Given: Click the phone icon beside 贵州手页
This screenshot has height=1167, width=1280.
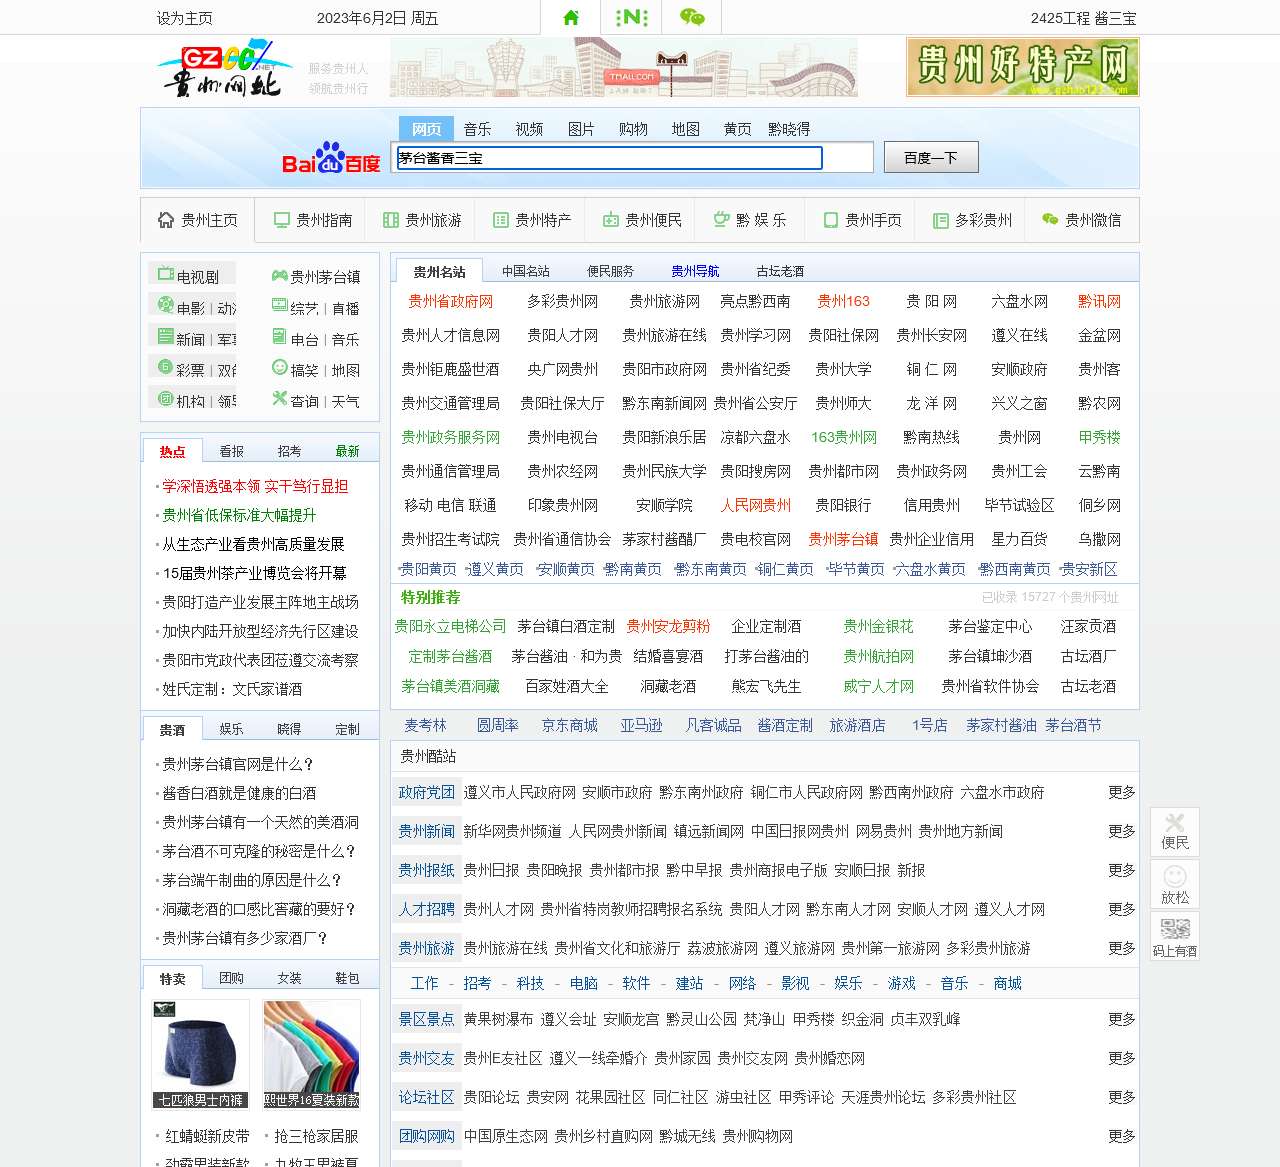Looking at the screenshot, I should tap(831, 220).
